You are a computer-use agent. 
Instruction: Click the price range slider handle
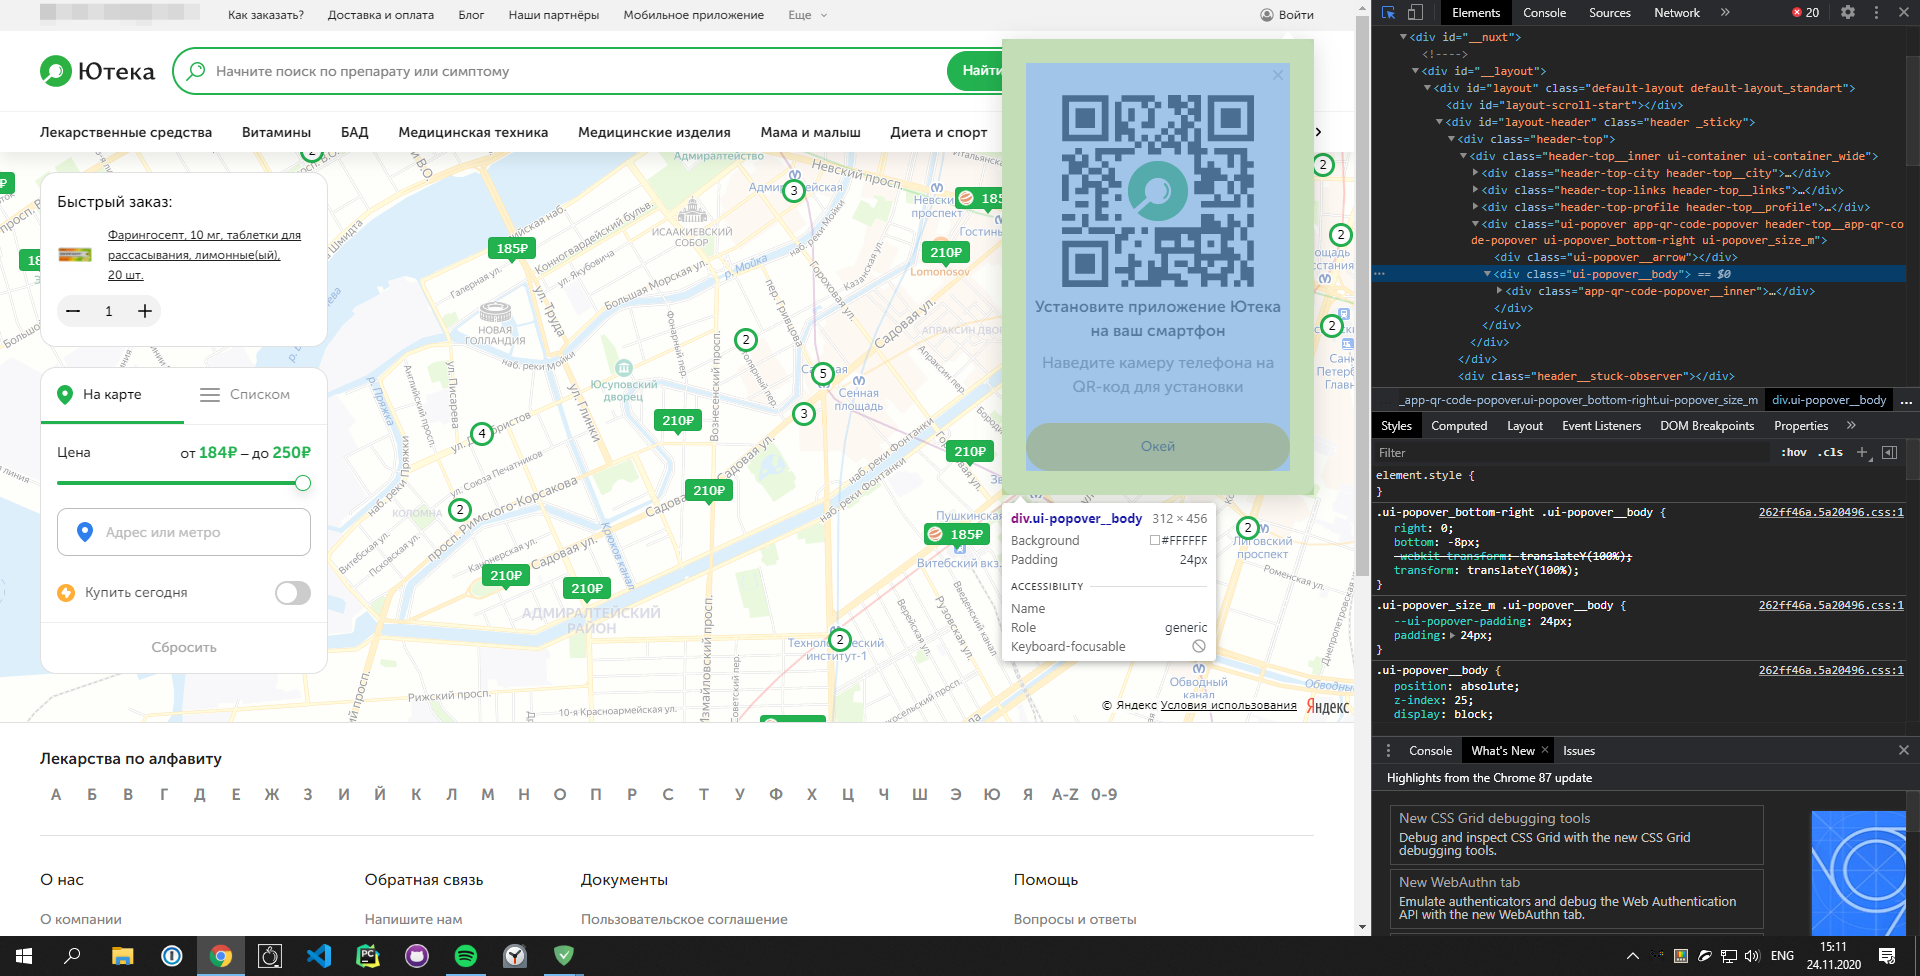pos(303,483)
